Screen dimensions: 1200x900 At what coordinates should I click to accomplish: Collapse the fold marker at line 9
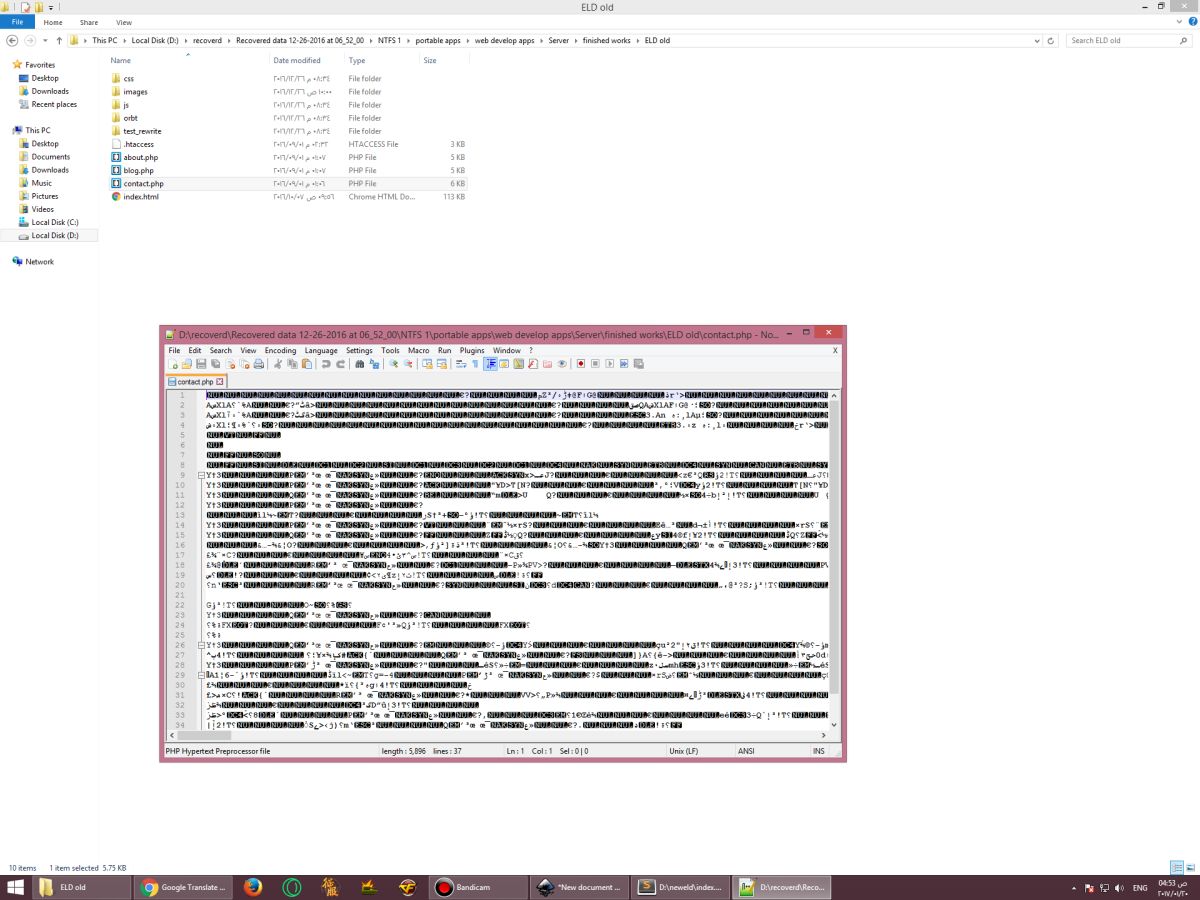point(202,475)
